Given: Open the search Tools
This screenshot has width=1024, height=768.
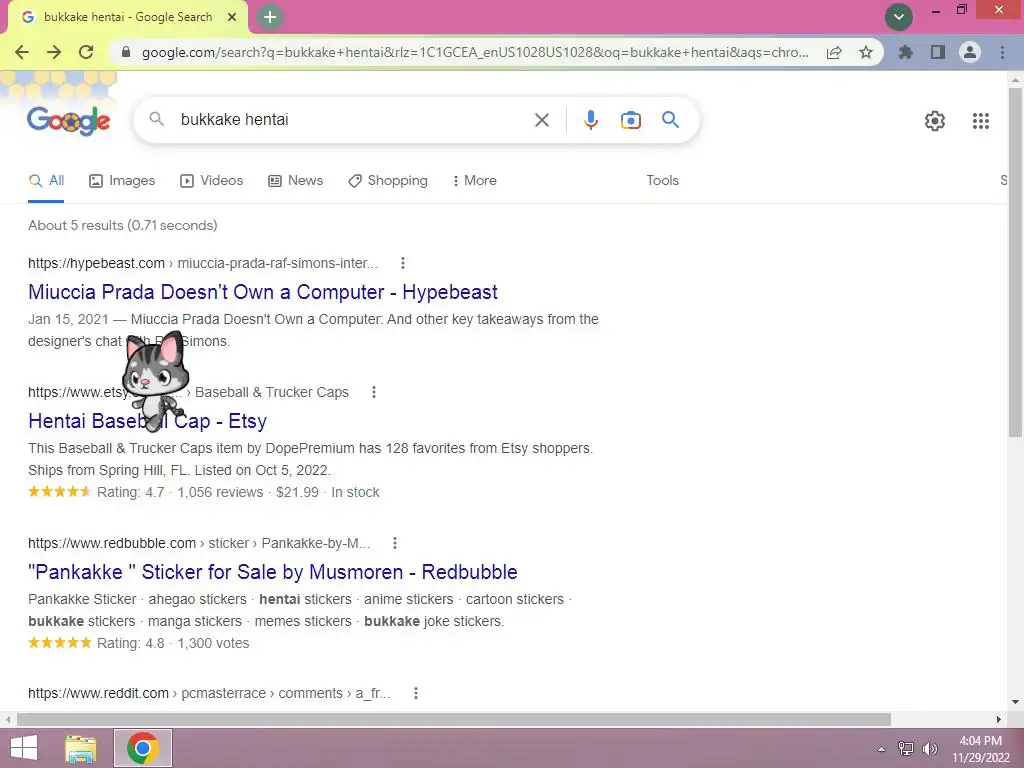Looking at the screenshot, I should [x=662, y=180].
